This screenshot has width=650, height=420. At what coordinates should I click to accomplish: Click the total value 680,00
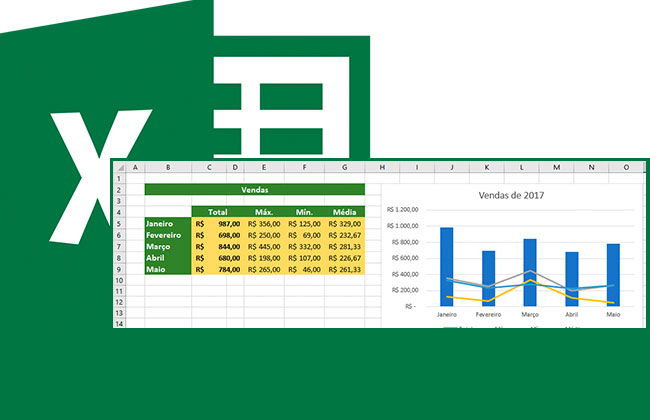point(229,258)
